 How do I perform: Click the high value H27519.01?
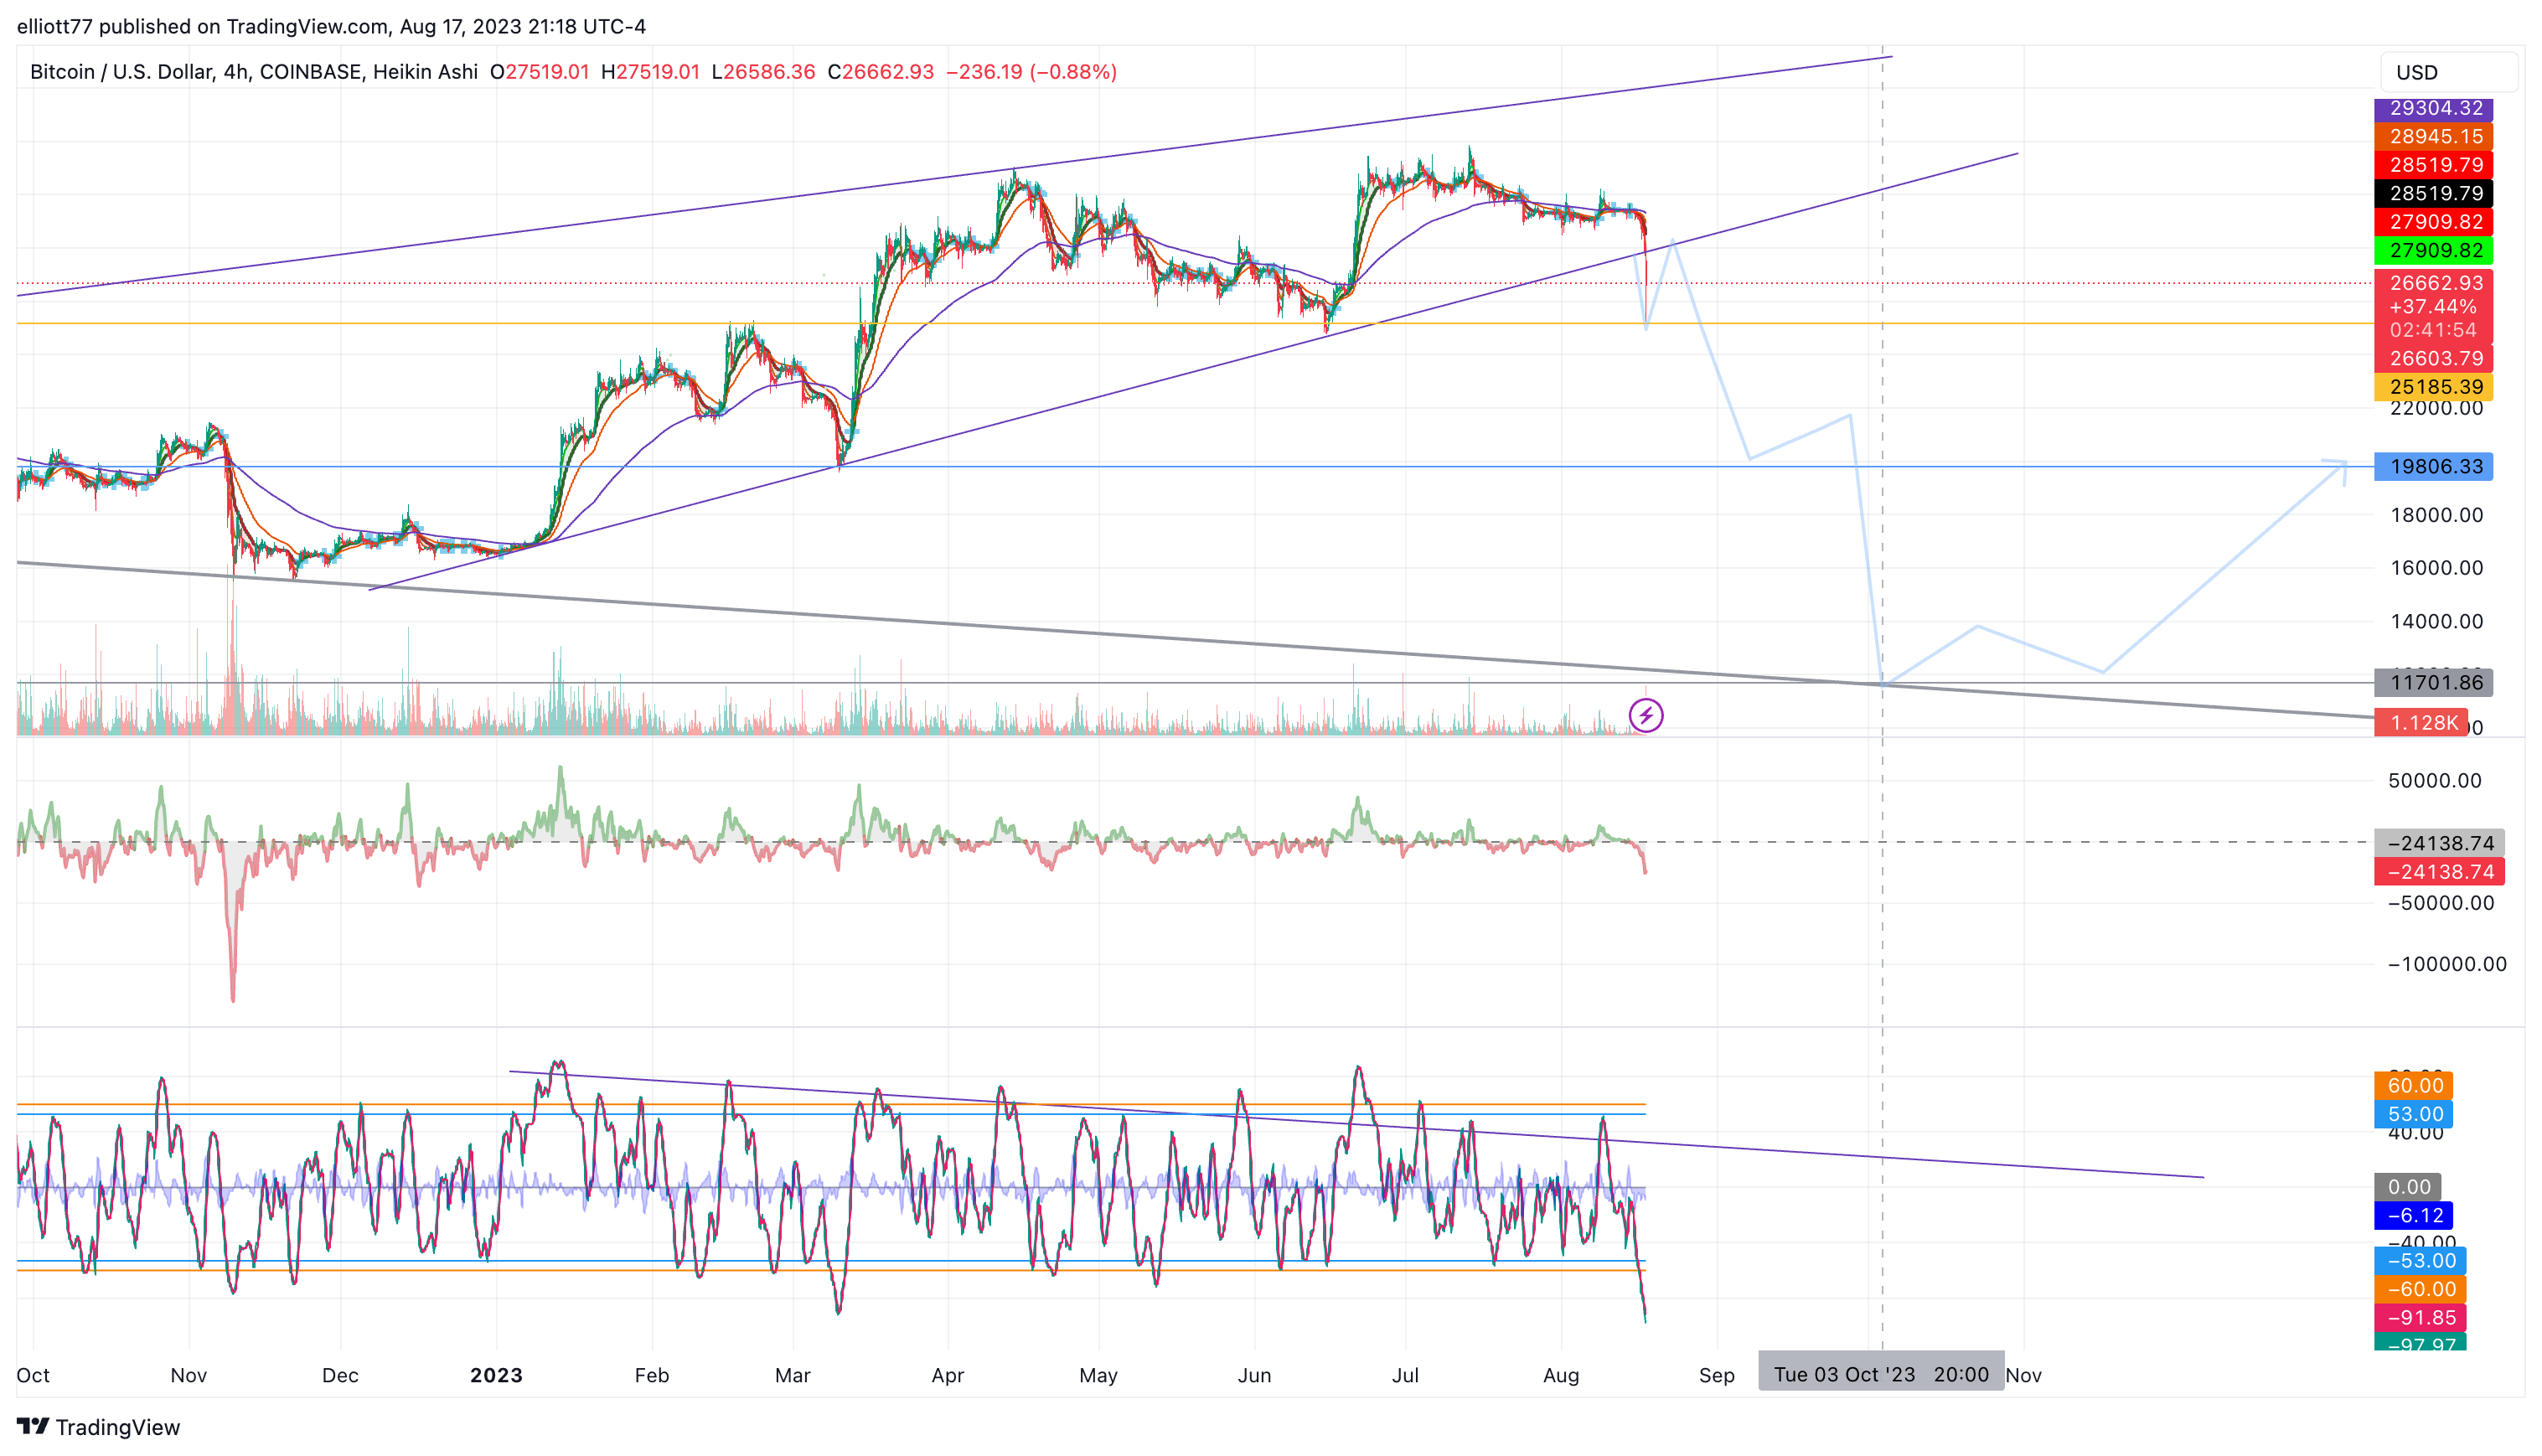[x=650, y=72]
